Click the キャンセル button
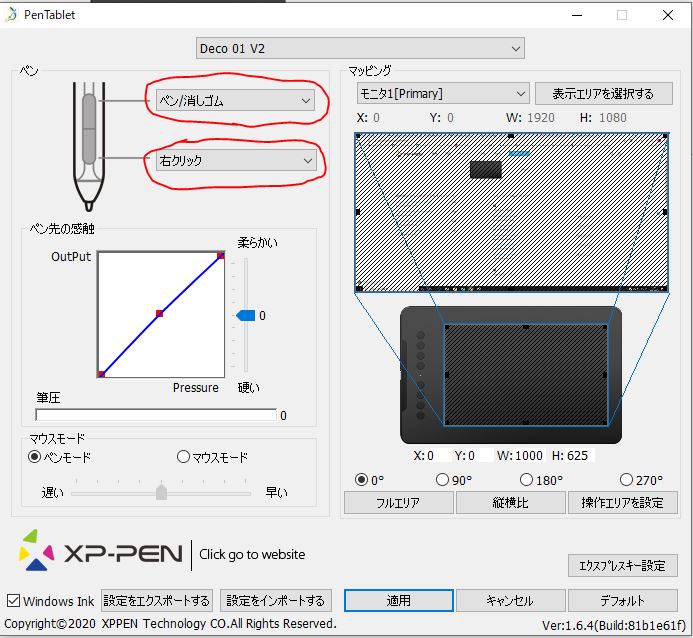 tap(510, 600)
